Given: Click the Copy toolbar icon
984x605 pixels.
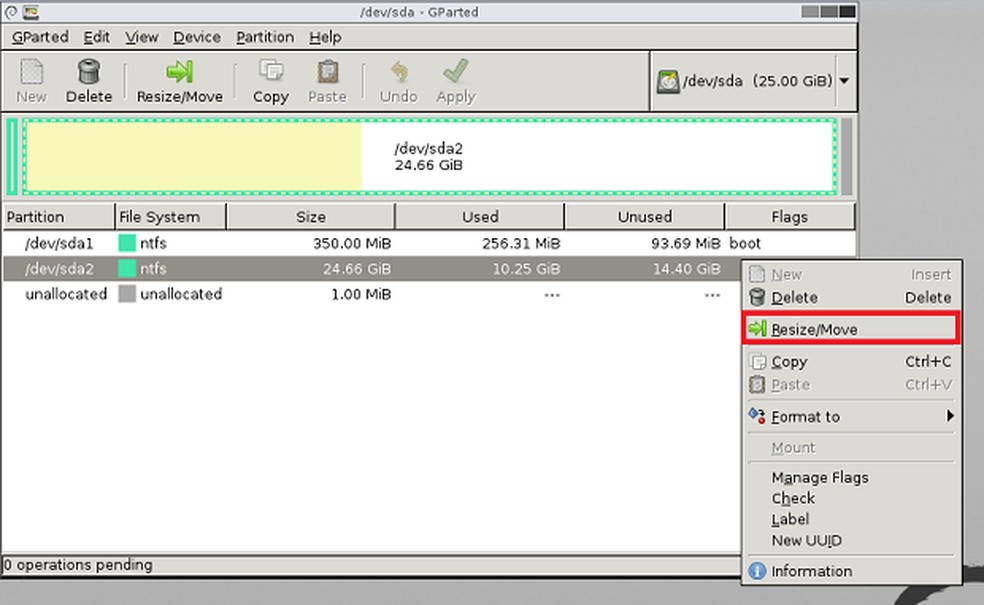Looking at the screenshot, I should pos(270,72).
